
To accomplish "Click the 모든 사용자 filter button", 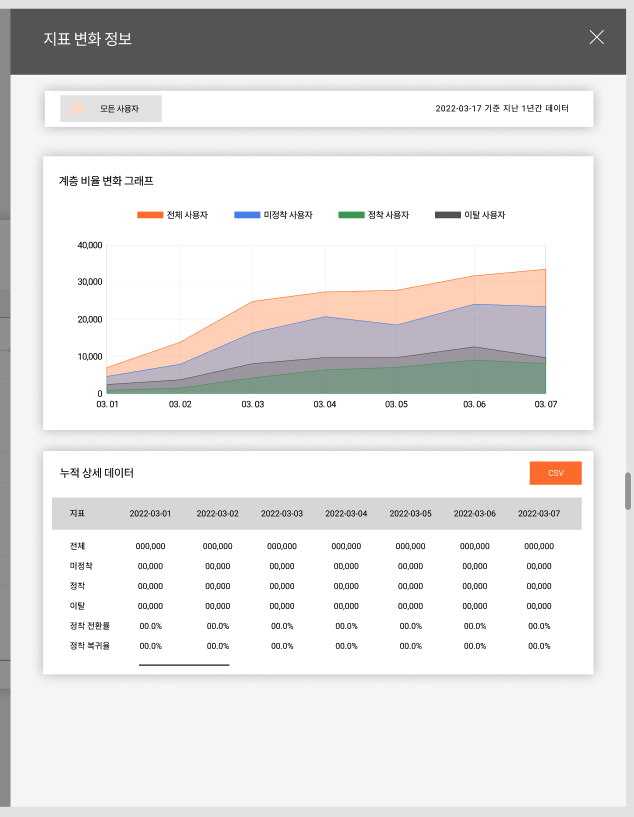I will tap(111, 108).
